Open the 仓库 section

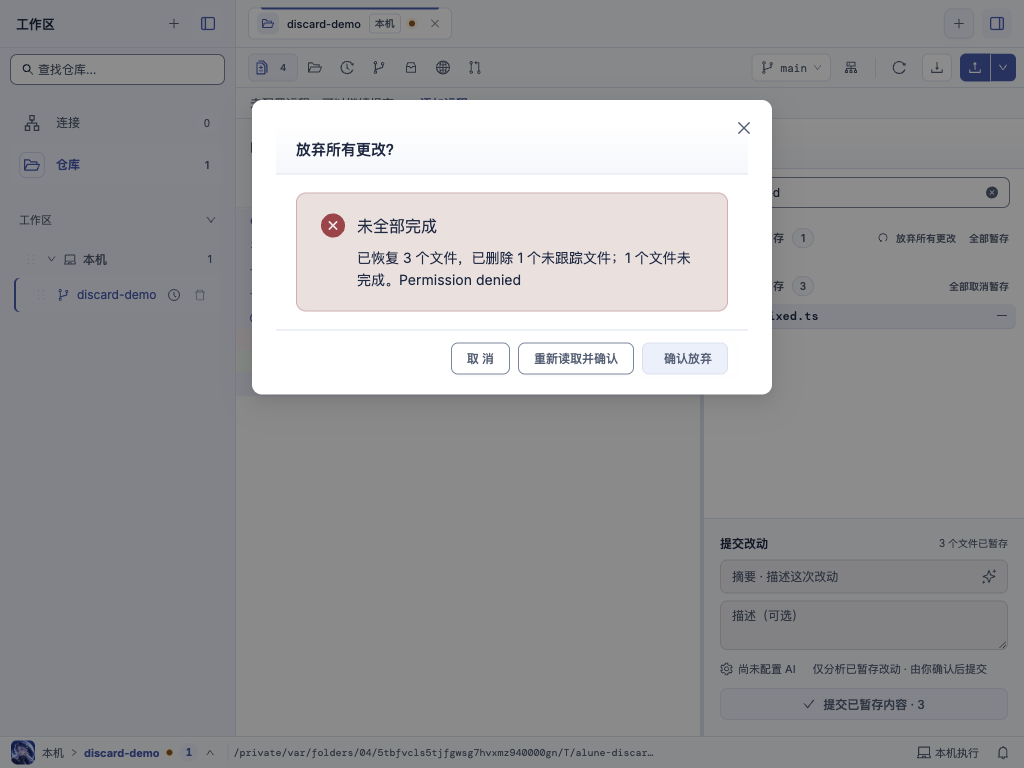118,165
